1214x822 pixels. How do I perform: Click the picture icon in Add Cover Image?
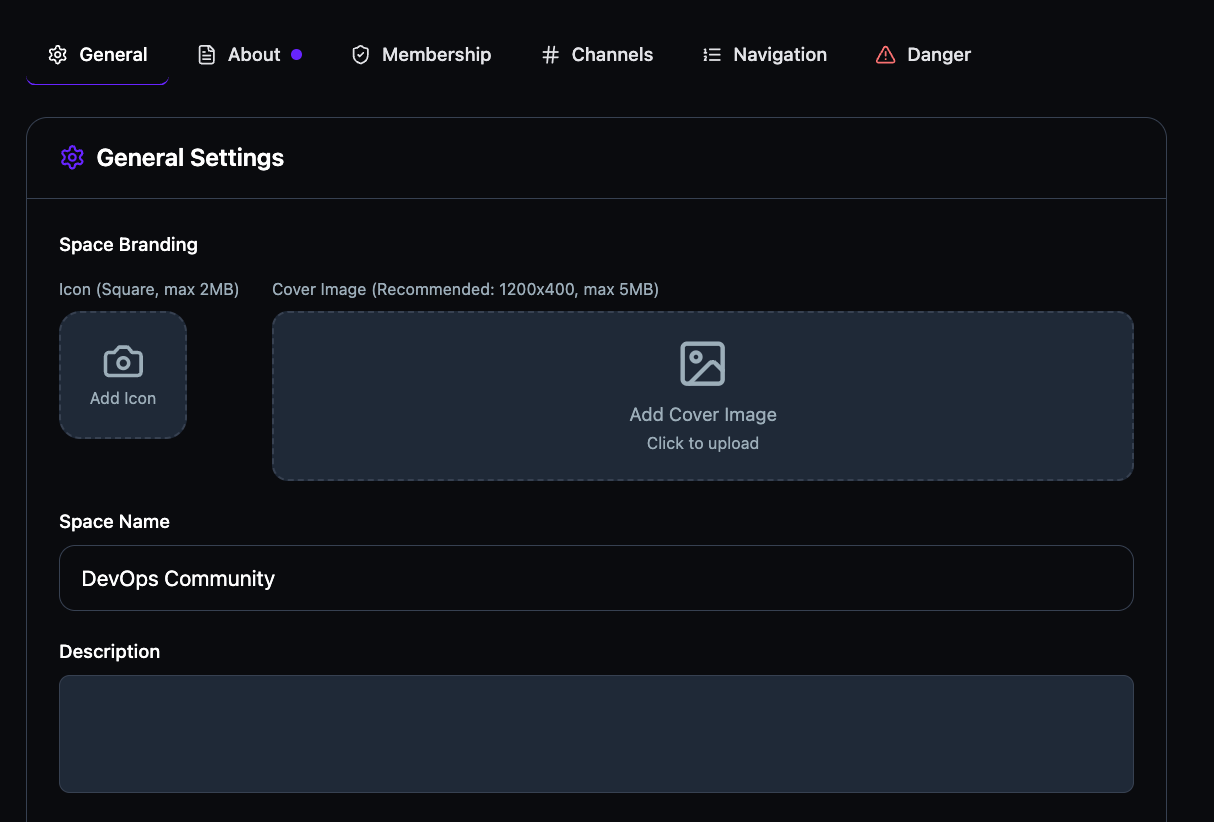click(x=703, y=364)
